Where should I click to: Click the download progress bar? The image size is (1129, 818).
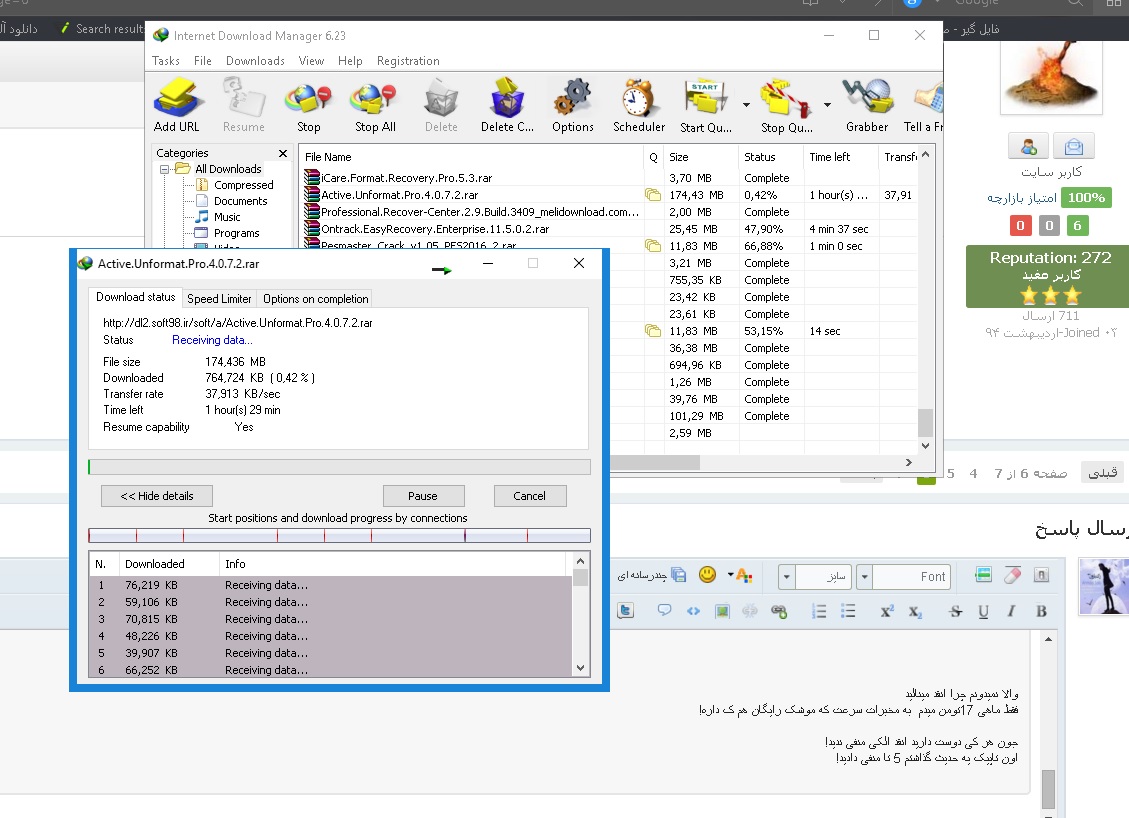(339, 467)
